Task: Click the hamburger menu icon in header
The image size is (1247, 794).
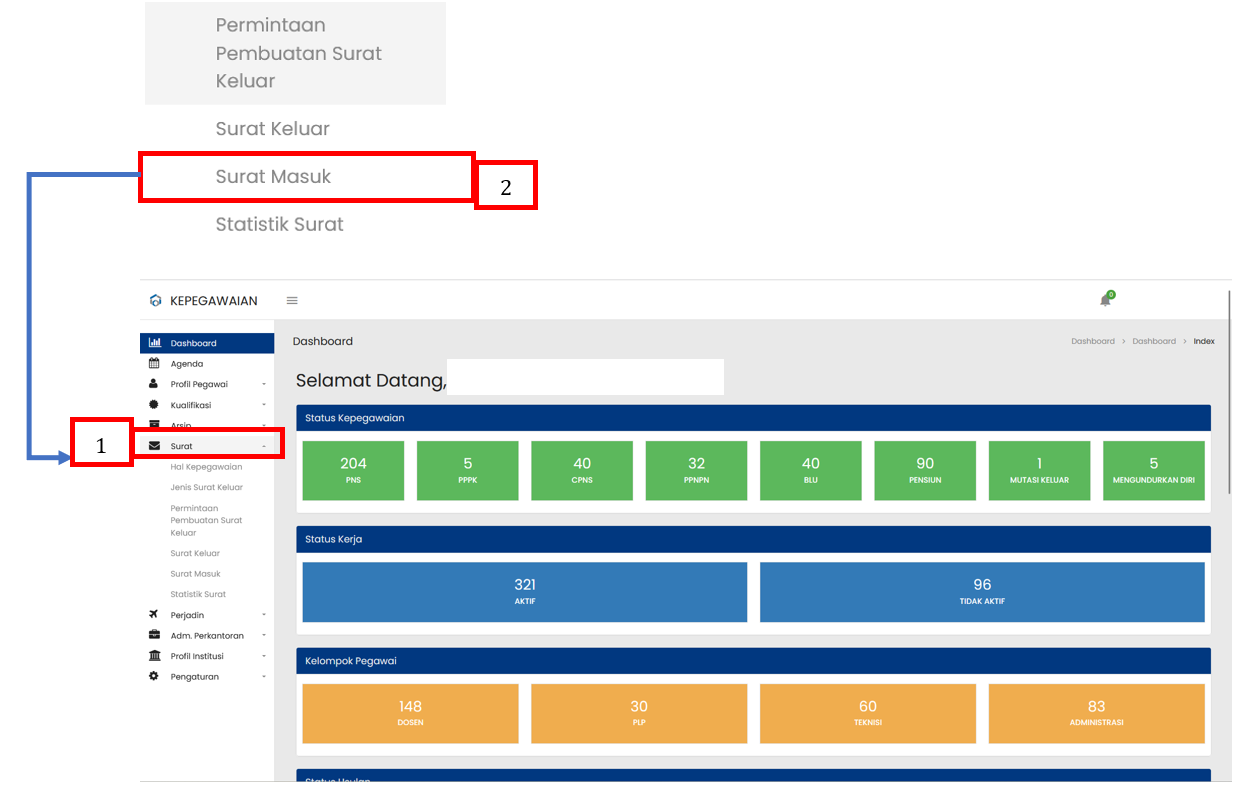Action: (292, 300)
